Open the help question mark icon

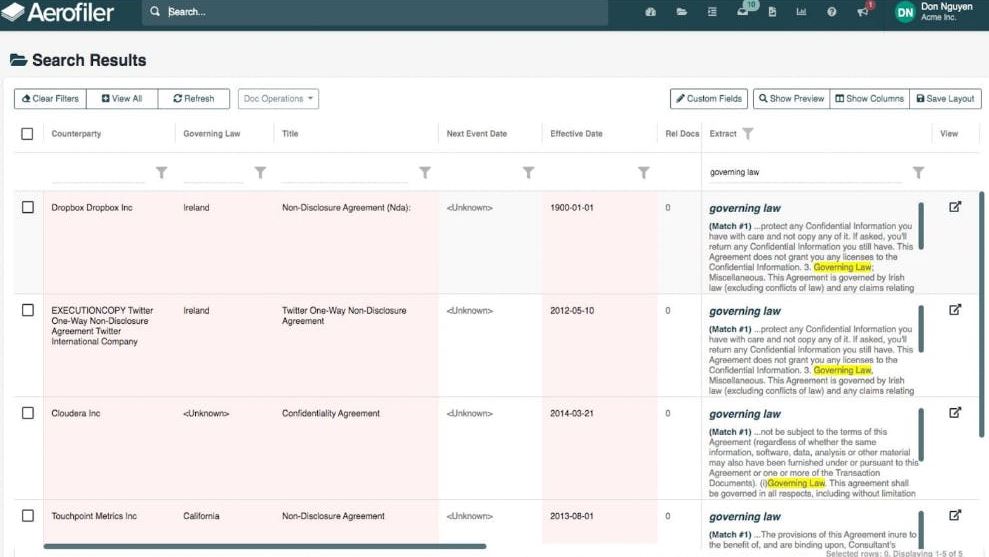[831, 12]
